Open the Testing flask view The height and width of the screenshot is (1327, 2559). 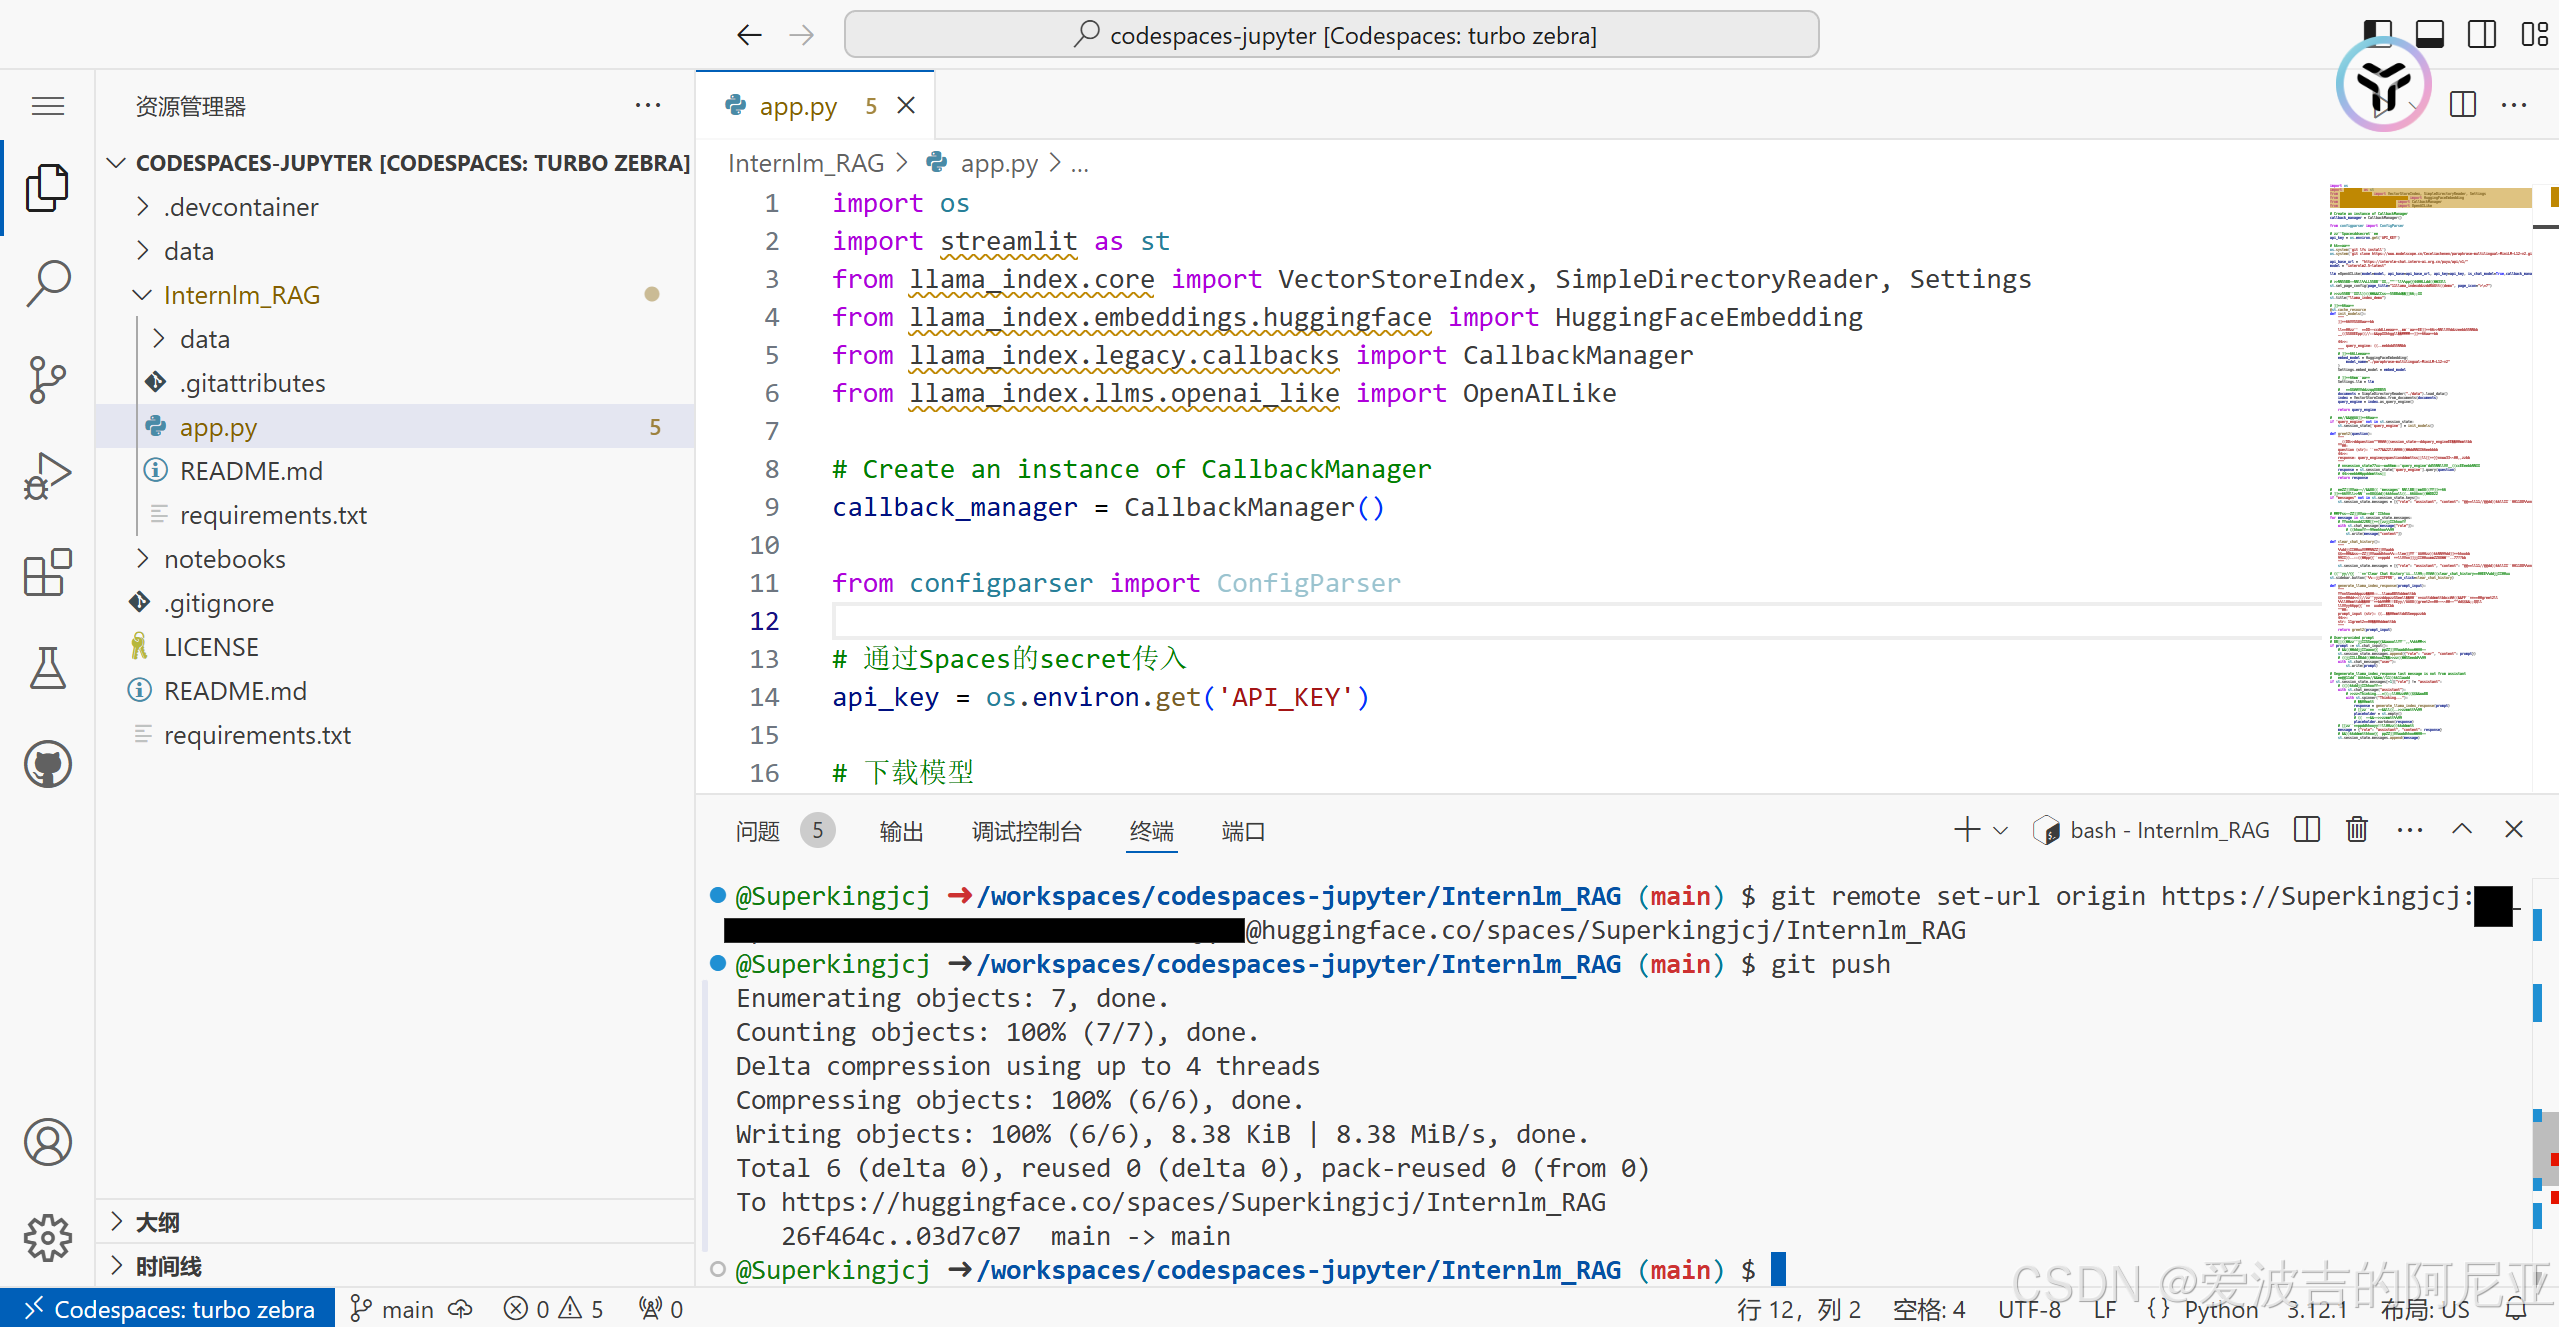47,668
